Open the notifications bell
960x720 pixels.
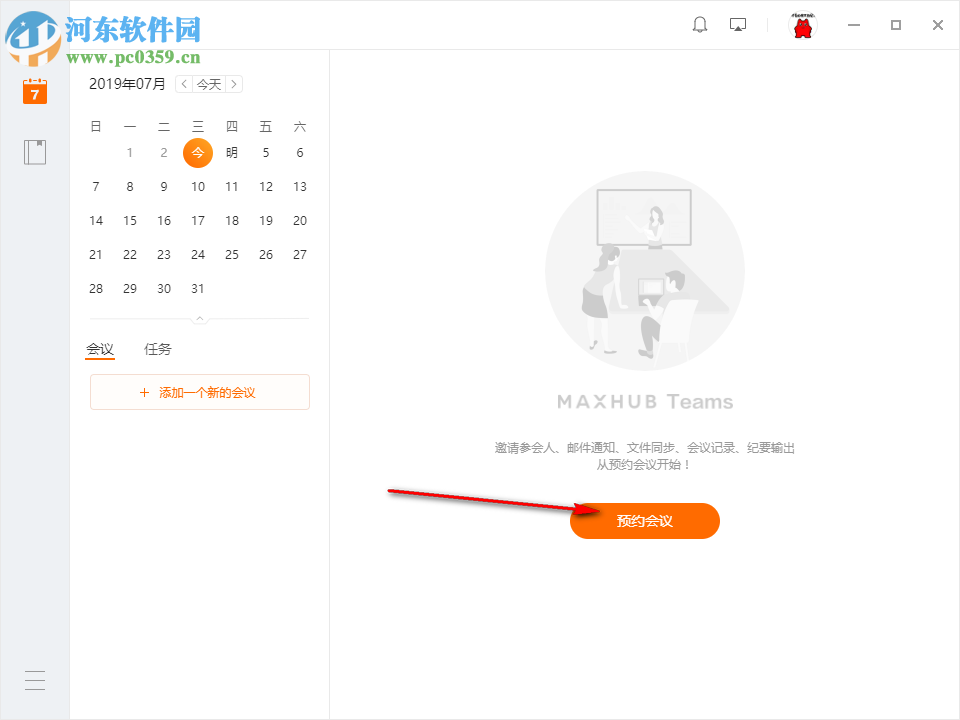[699, 24]
